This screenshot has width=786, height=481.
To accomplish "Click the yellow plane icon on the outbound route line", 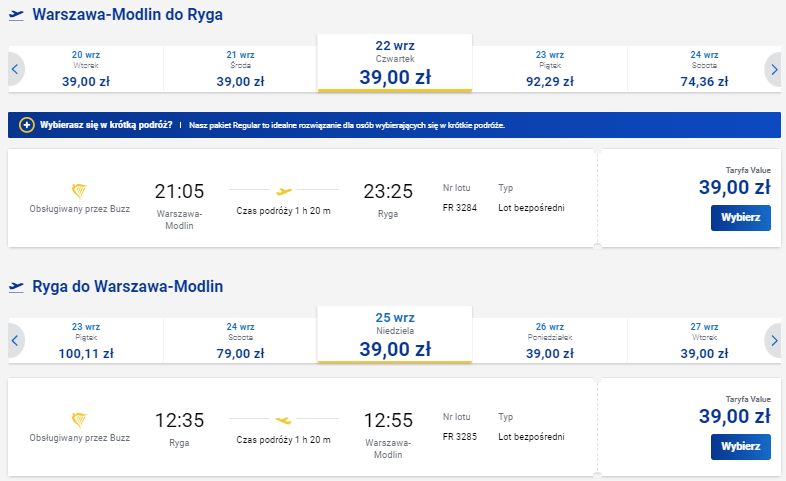I will point(284,191).
